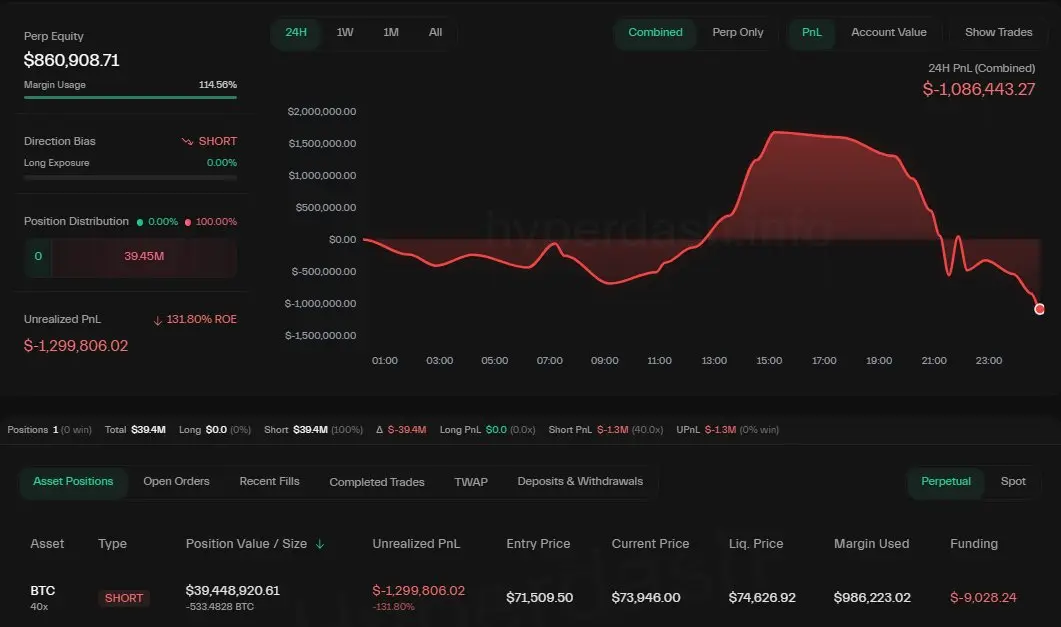View the 1M performance chart
Viewport: 1061px width, 627px height.
tap(391, 32)
